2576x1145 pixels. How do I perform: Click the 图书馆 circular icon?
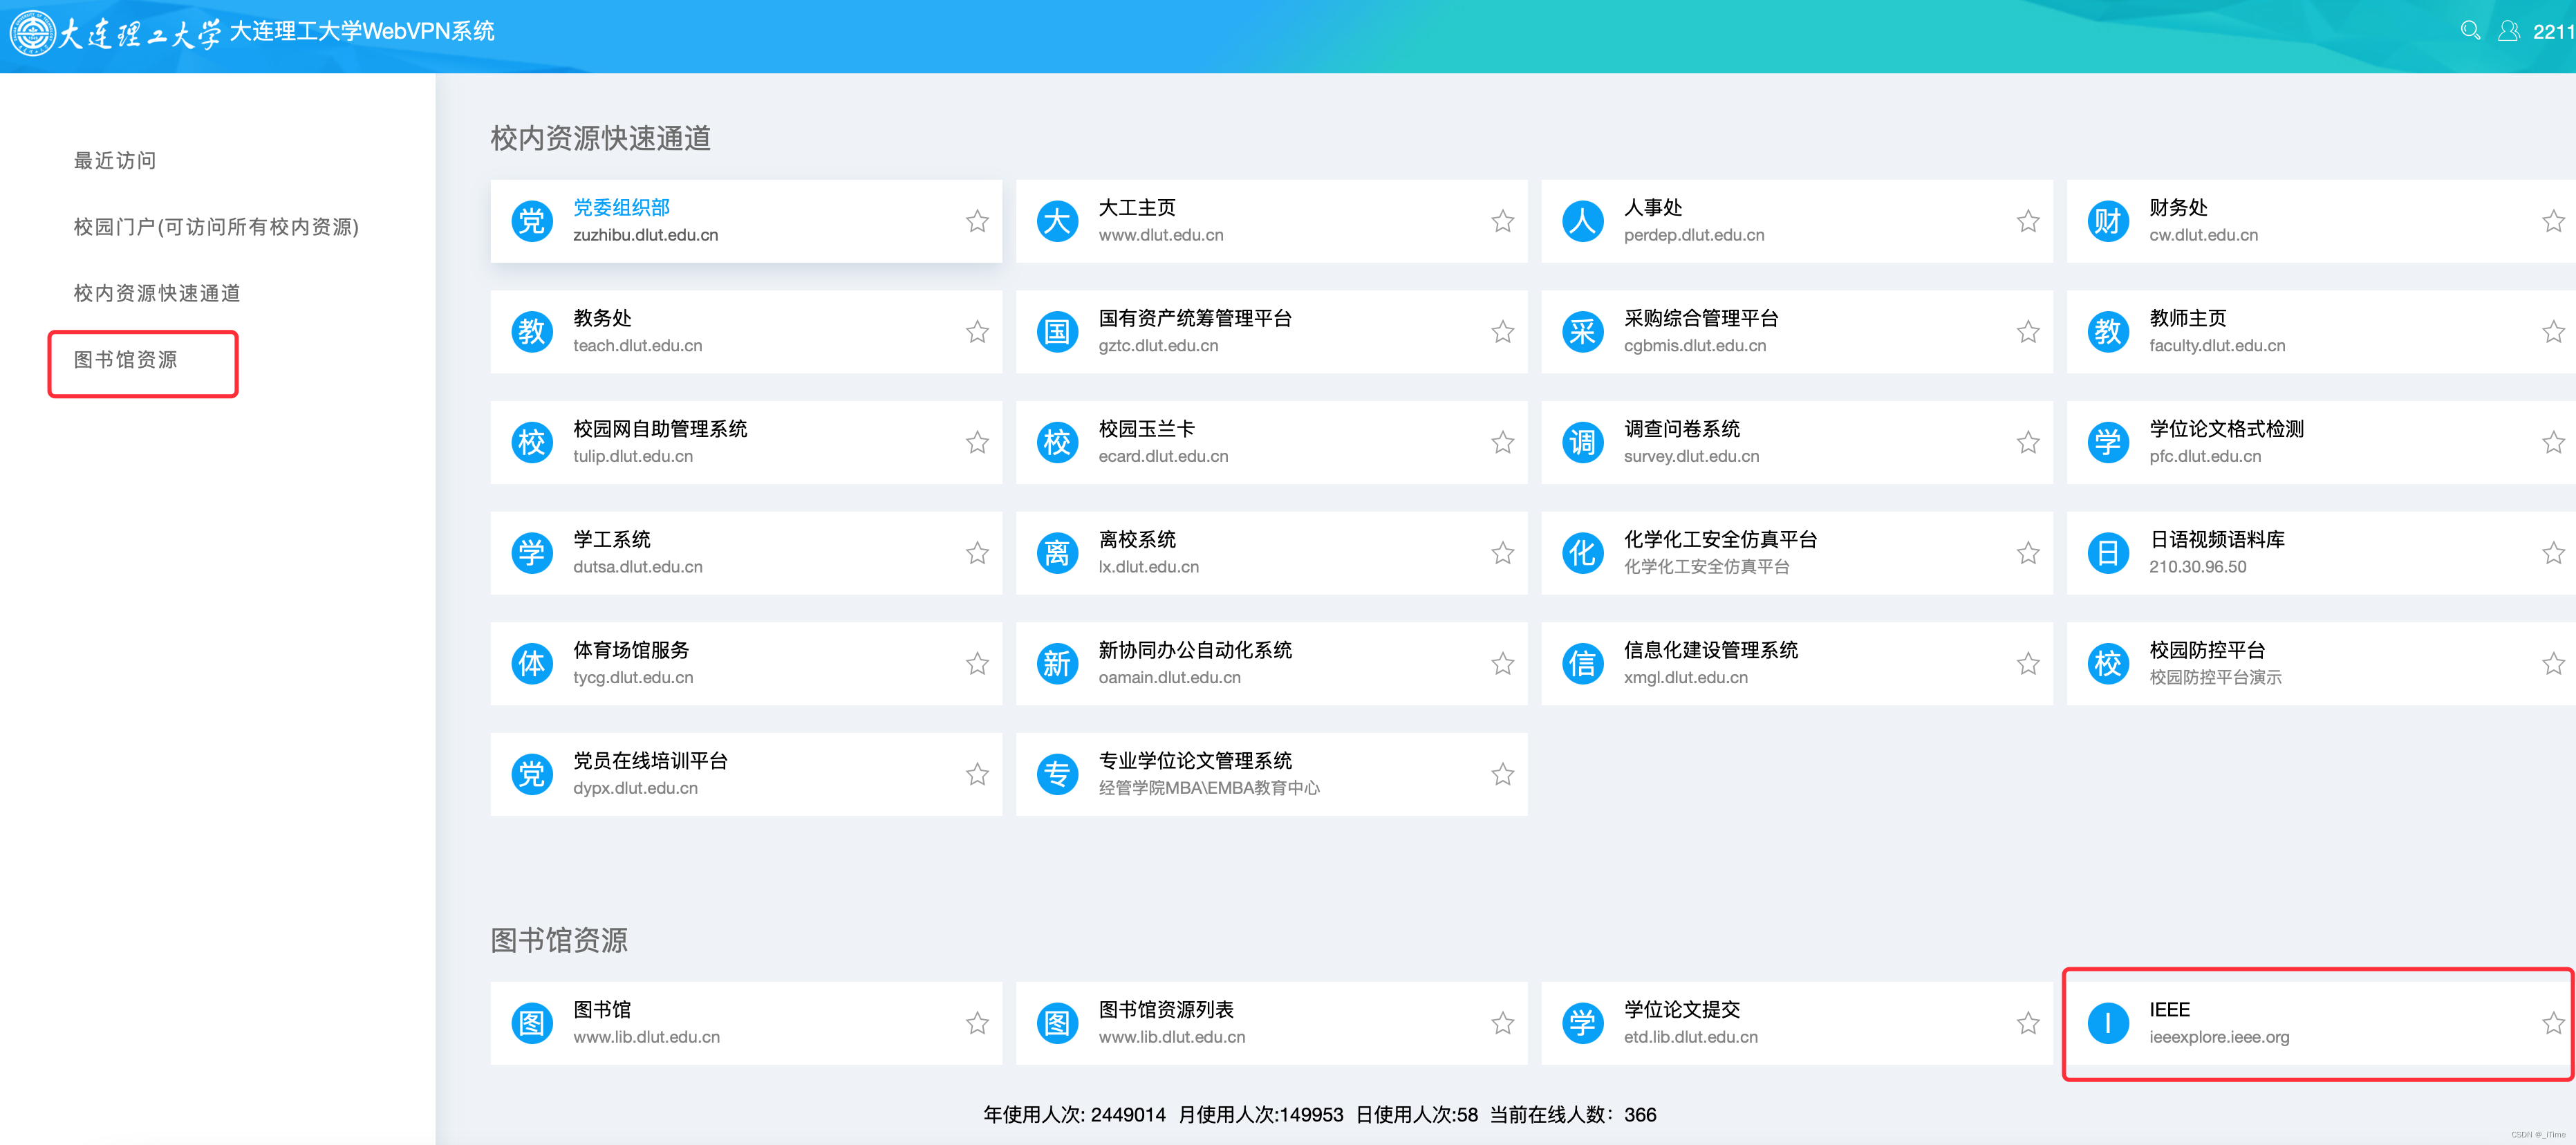point(532,1022)
